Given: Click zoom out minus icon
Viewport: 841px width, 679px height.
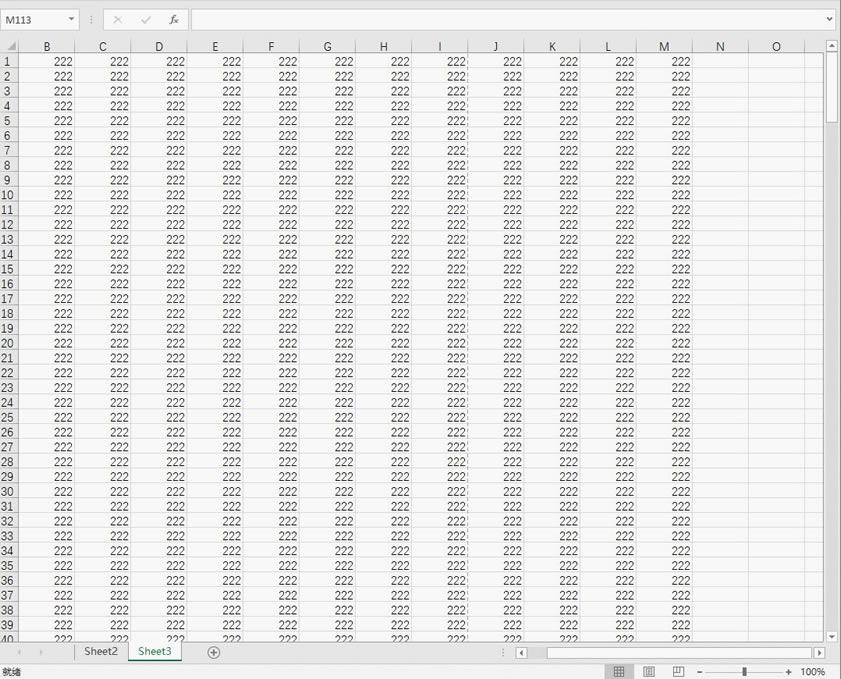Looking at the screenshot, I should (x=700, y=672).
